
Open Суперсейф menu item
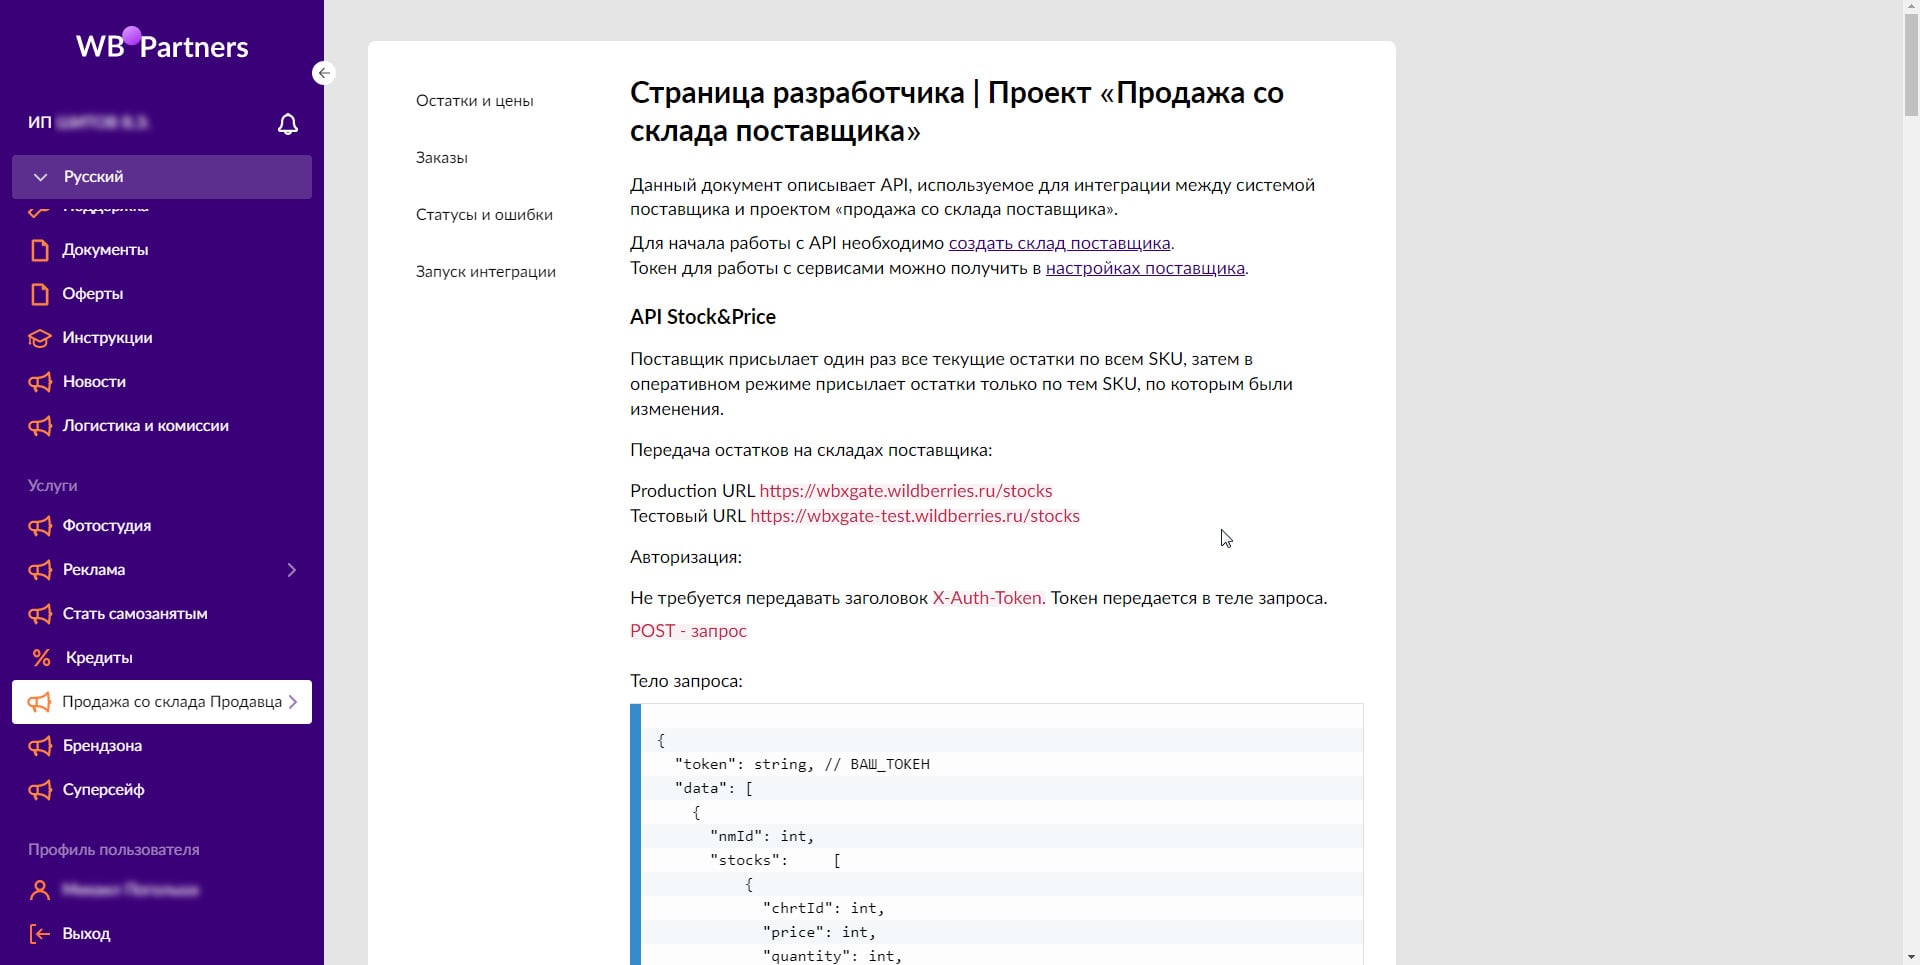[103, 790]
